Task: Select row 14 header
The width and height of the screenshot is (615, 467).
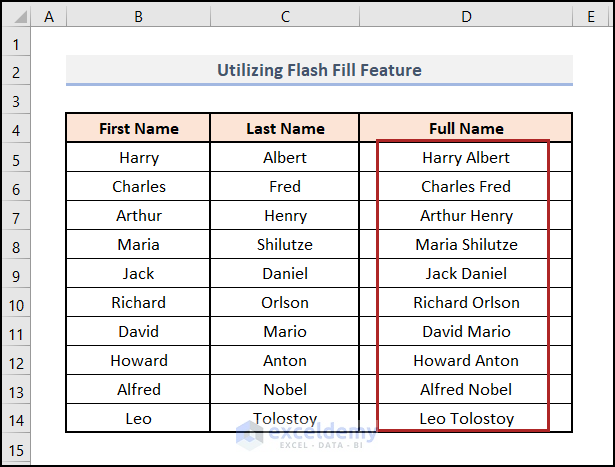Action: coord(17,419)
